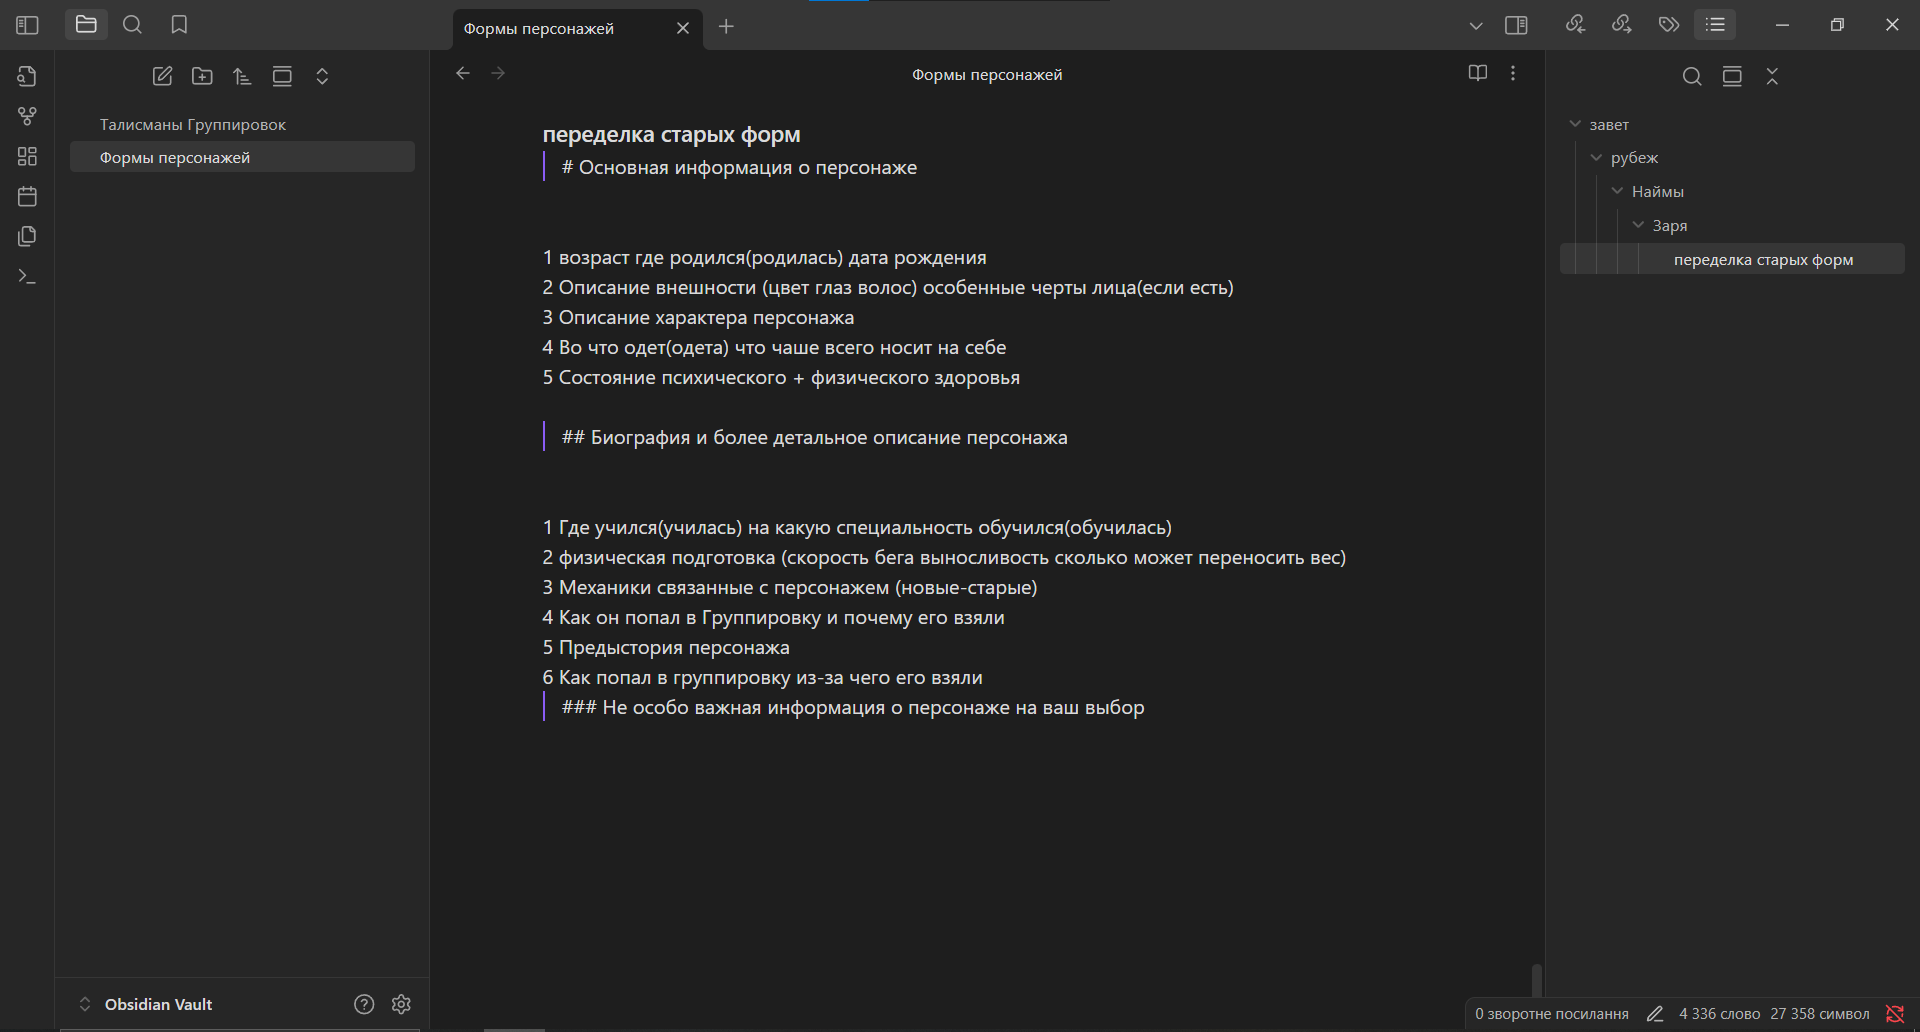Viewport: 1920px width, 1032px height.
Task: Open help icon
Action: [x=364, y=1004]
